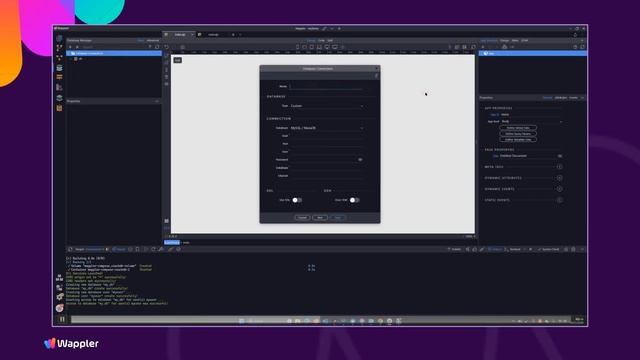The image size is (640, 360).
Task: Click the Untitled Document title field
Action: (528, 156)
